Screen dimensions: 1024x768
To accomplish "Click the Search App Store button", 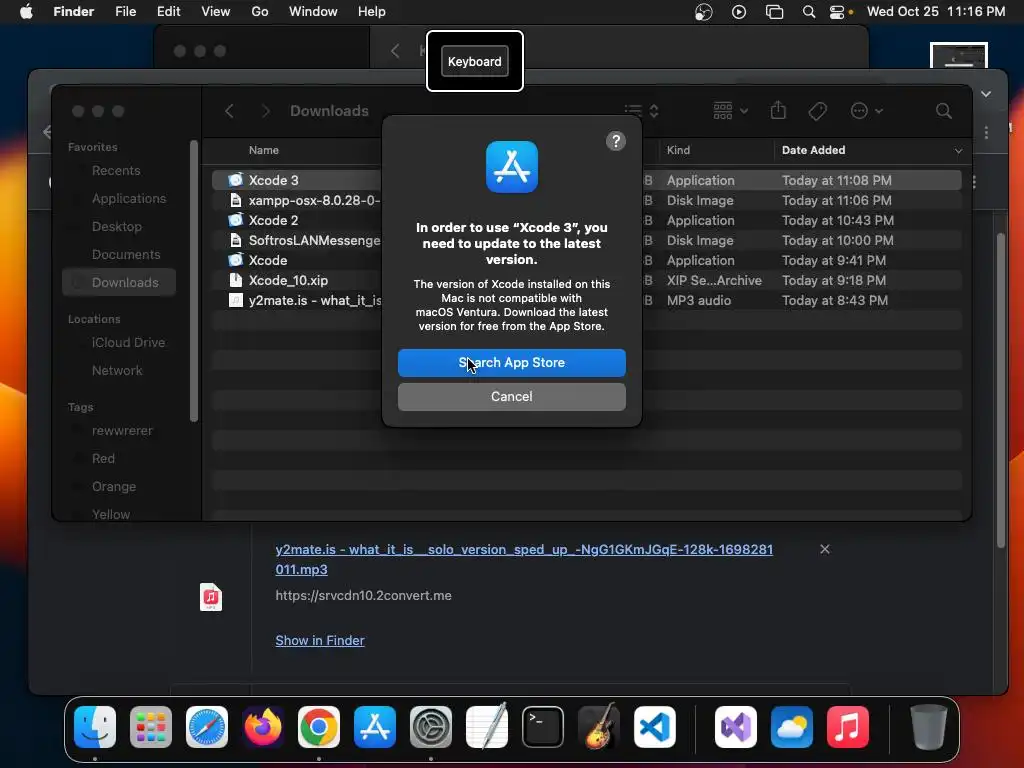I will [511, 362].
